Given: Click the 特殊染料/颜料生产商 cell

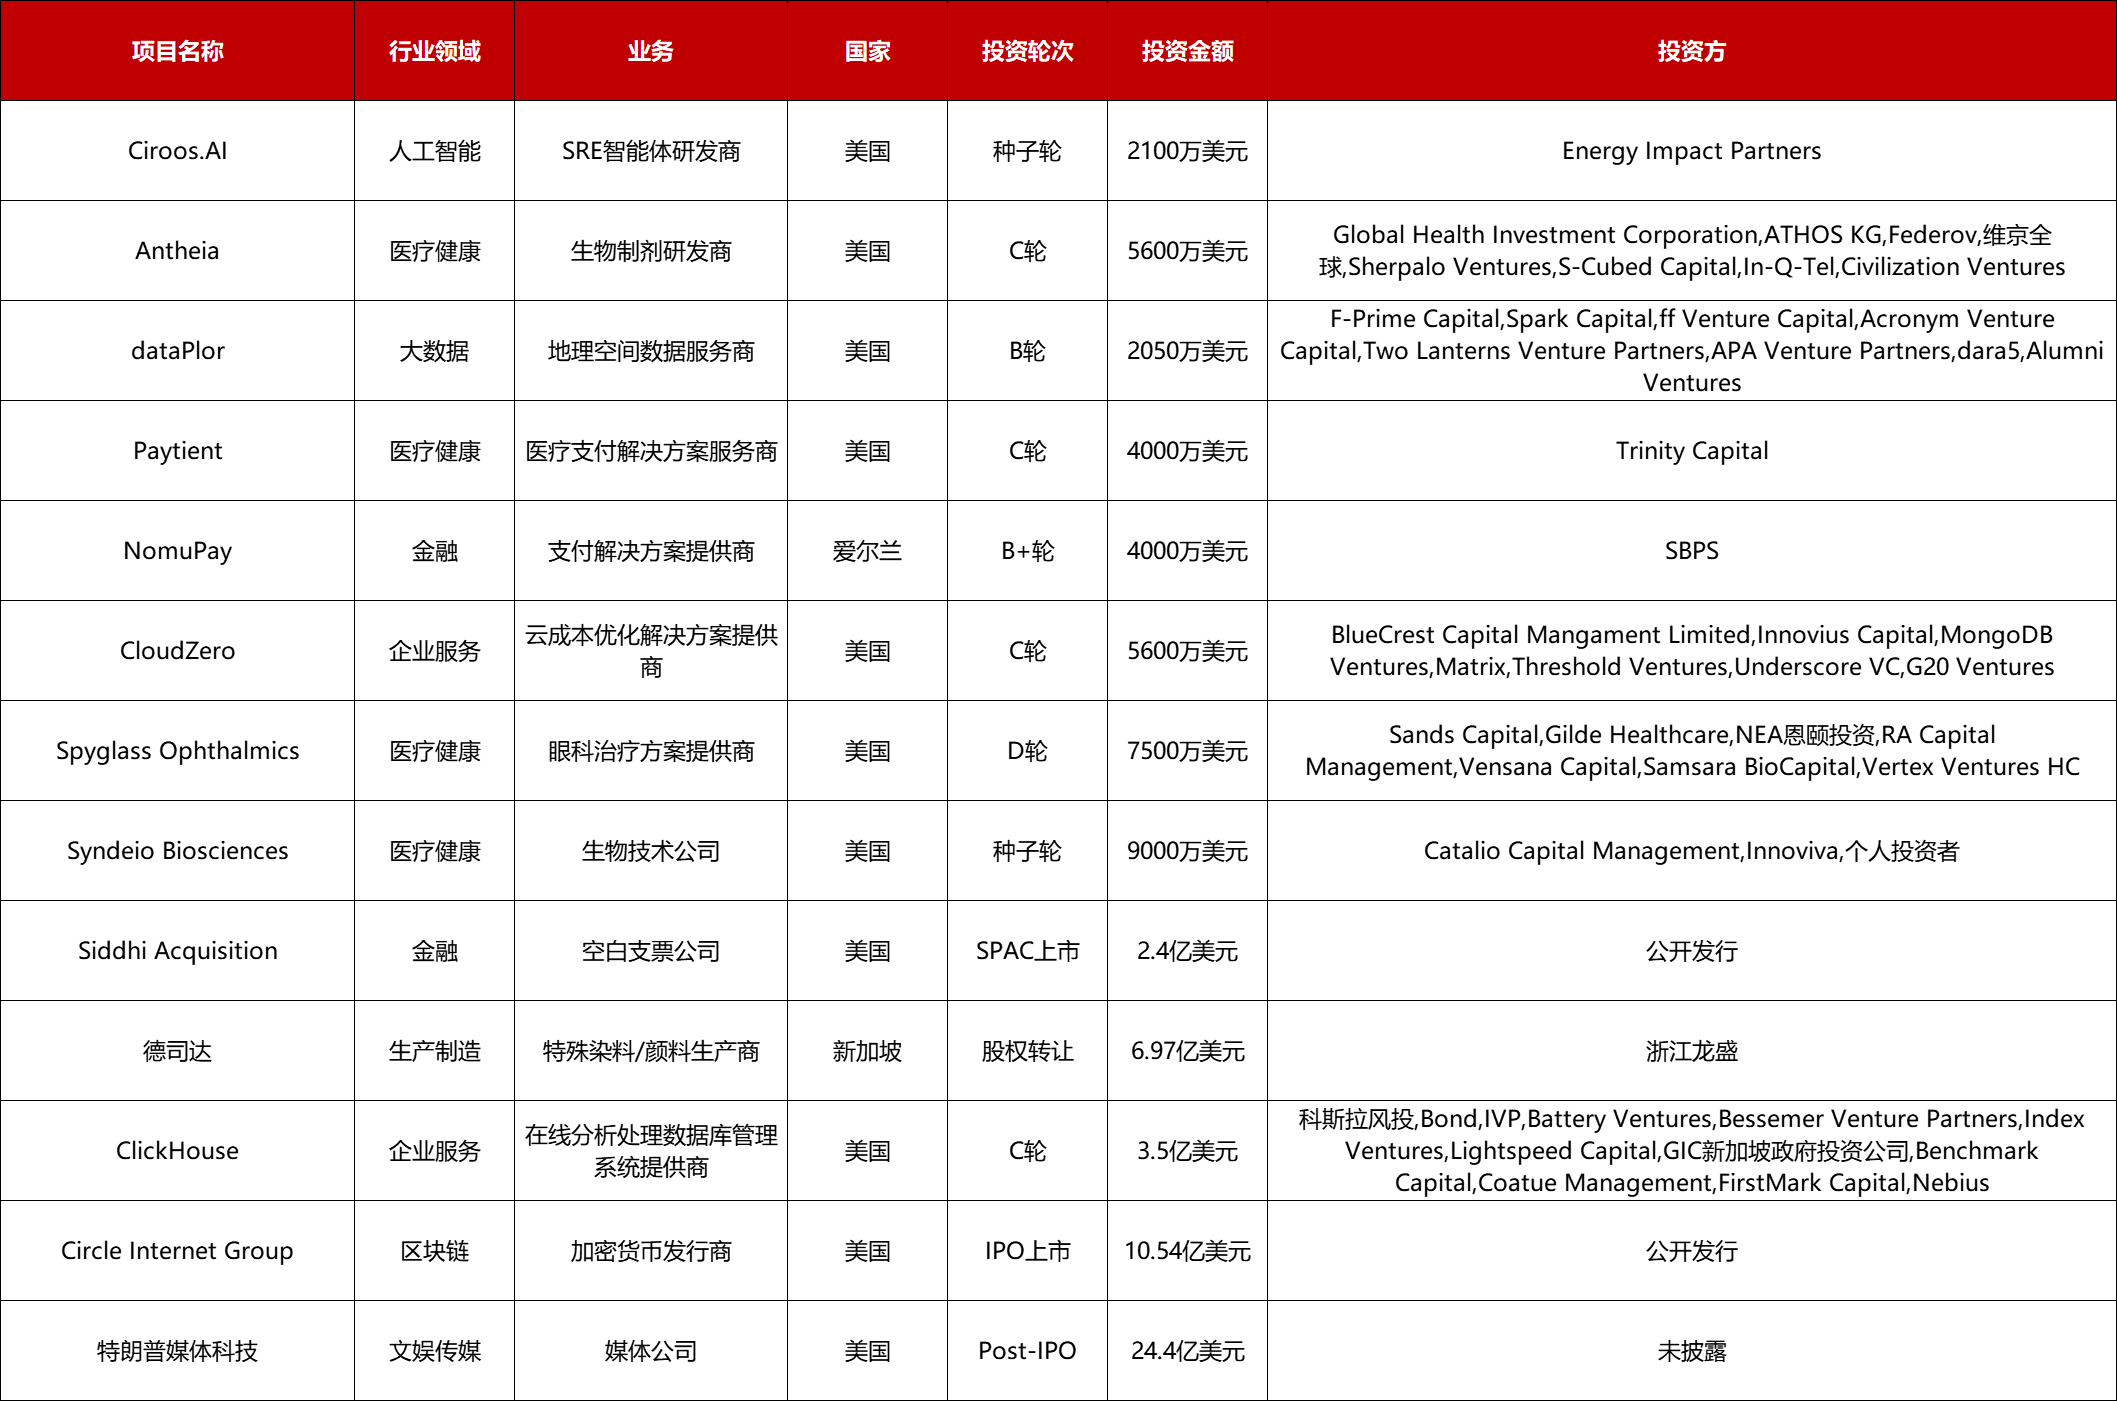Looking at the screenshot, I should click(x=651, y=1051).
